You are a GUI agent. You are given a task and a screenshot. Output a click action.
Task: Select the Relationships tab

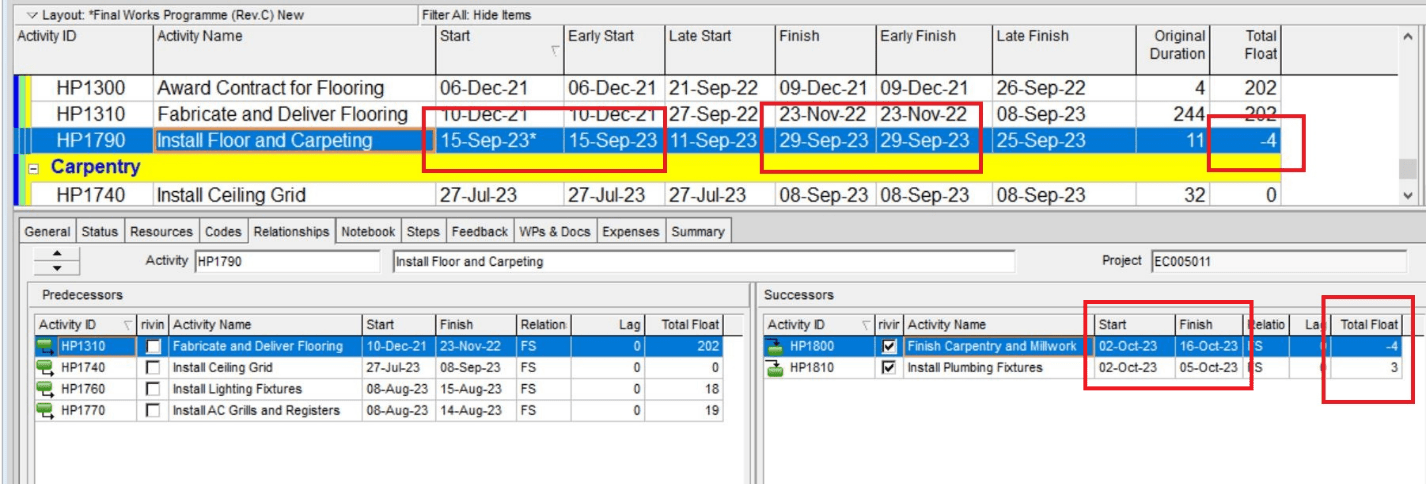point(291,231)
